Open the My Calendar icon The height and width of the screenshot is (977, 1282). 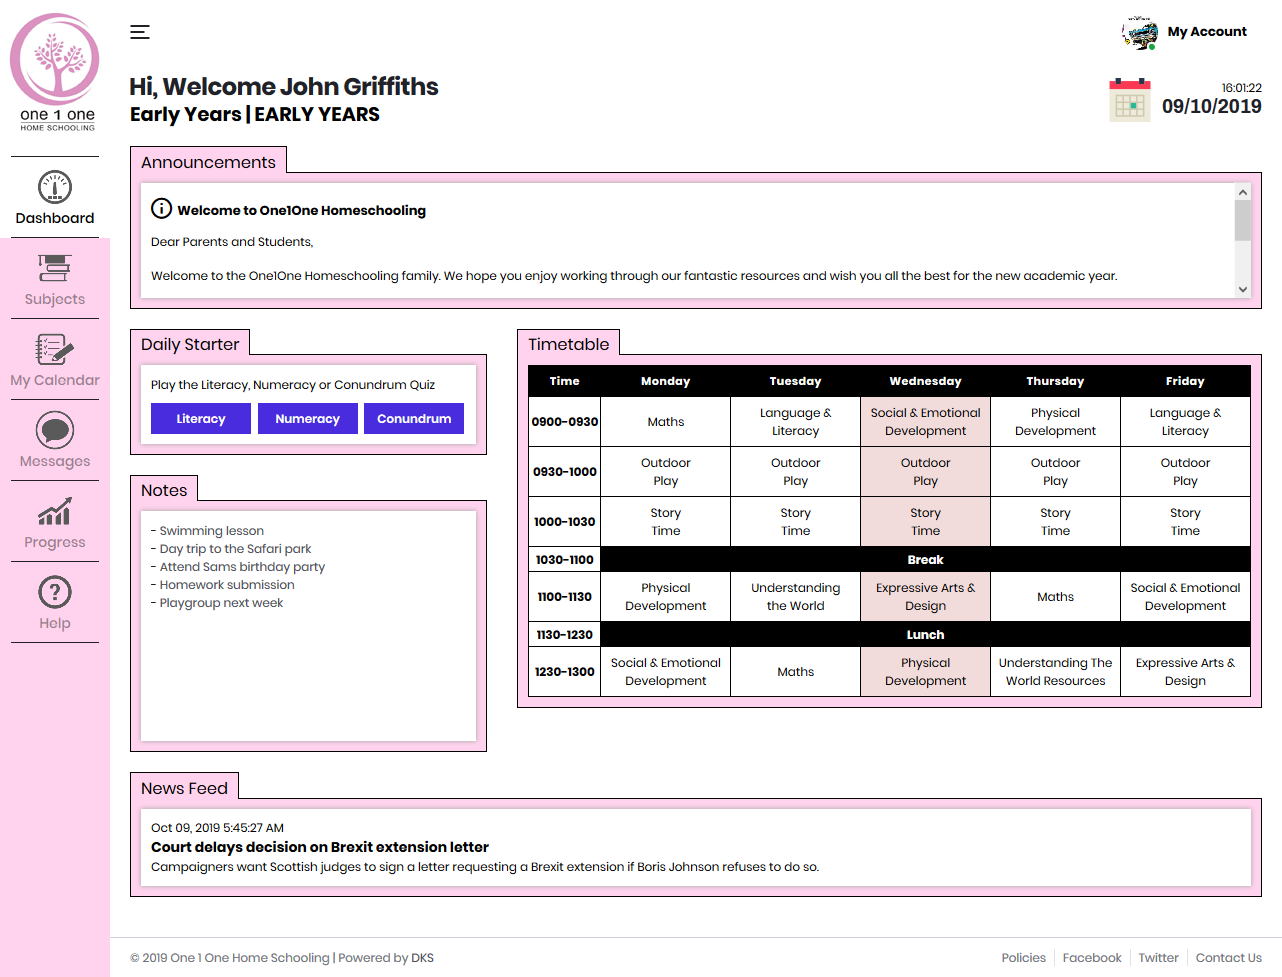(x=55, y=349)
